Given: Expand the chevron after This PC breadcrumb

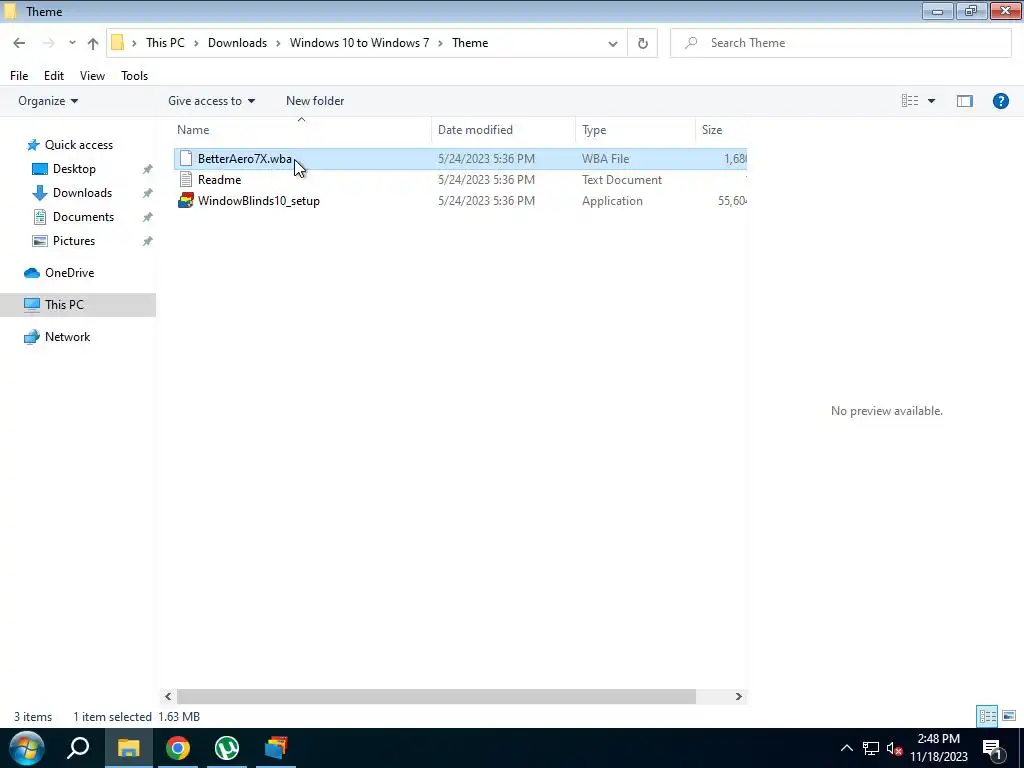Looking at the screenshot, I should click(196, 43).
